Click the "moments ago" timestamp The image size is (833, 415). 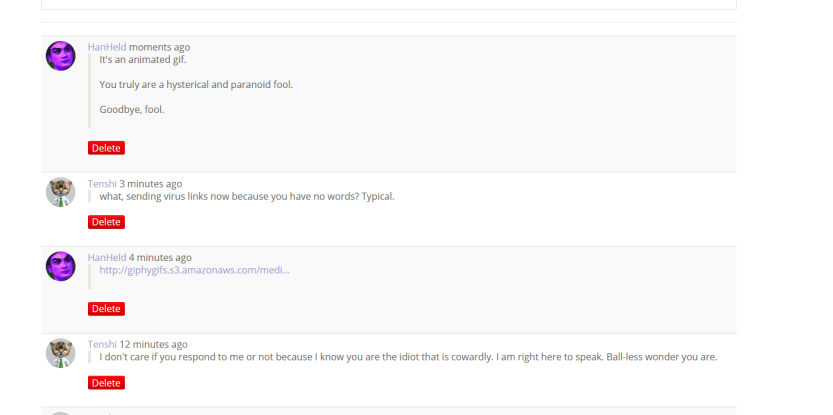159,47
